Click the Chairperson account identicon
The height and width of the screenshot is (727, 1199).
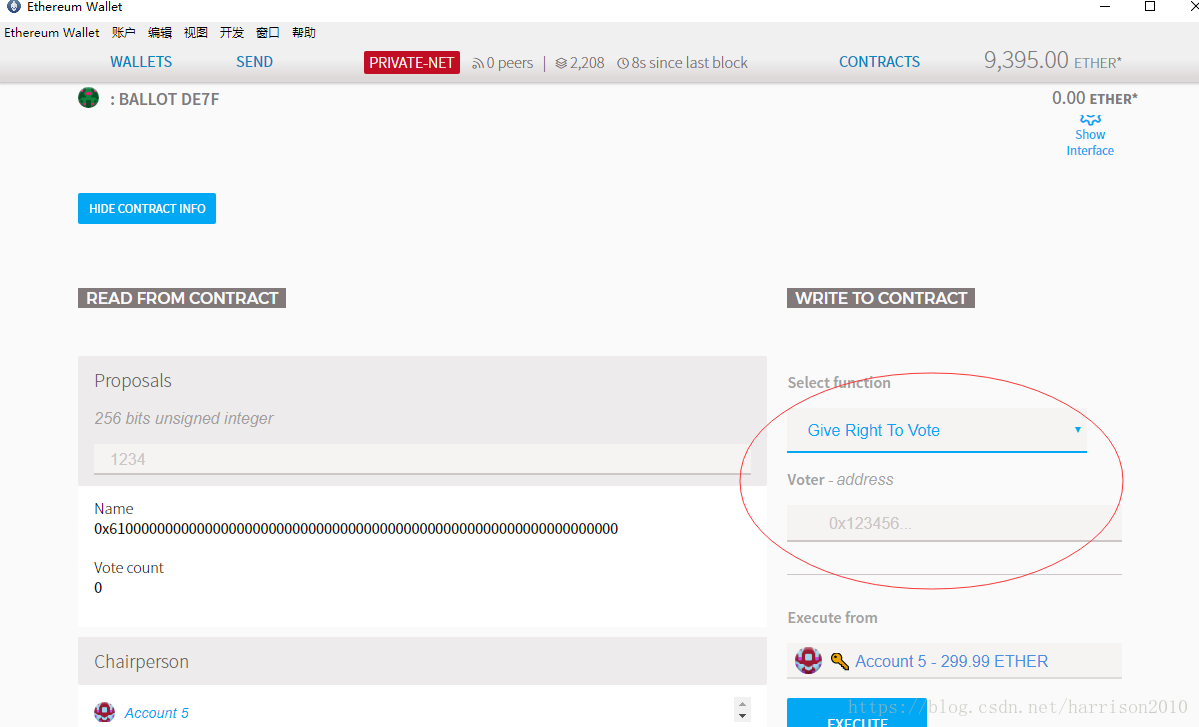(x=105, y=712)
